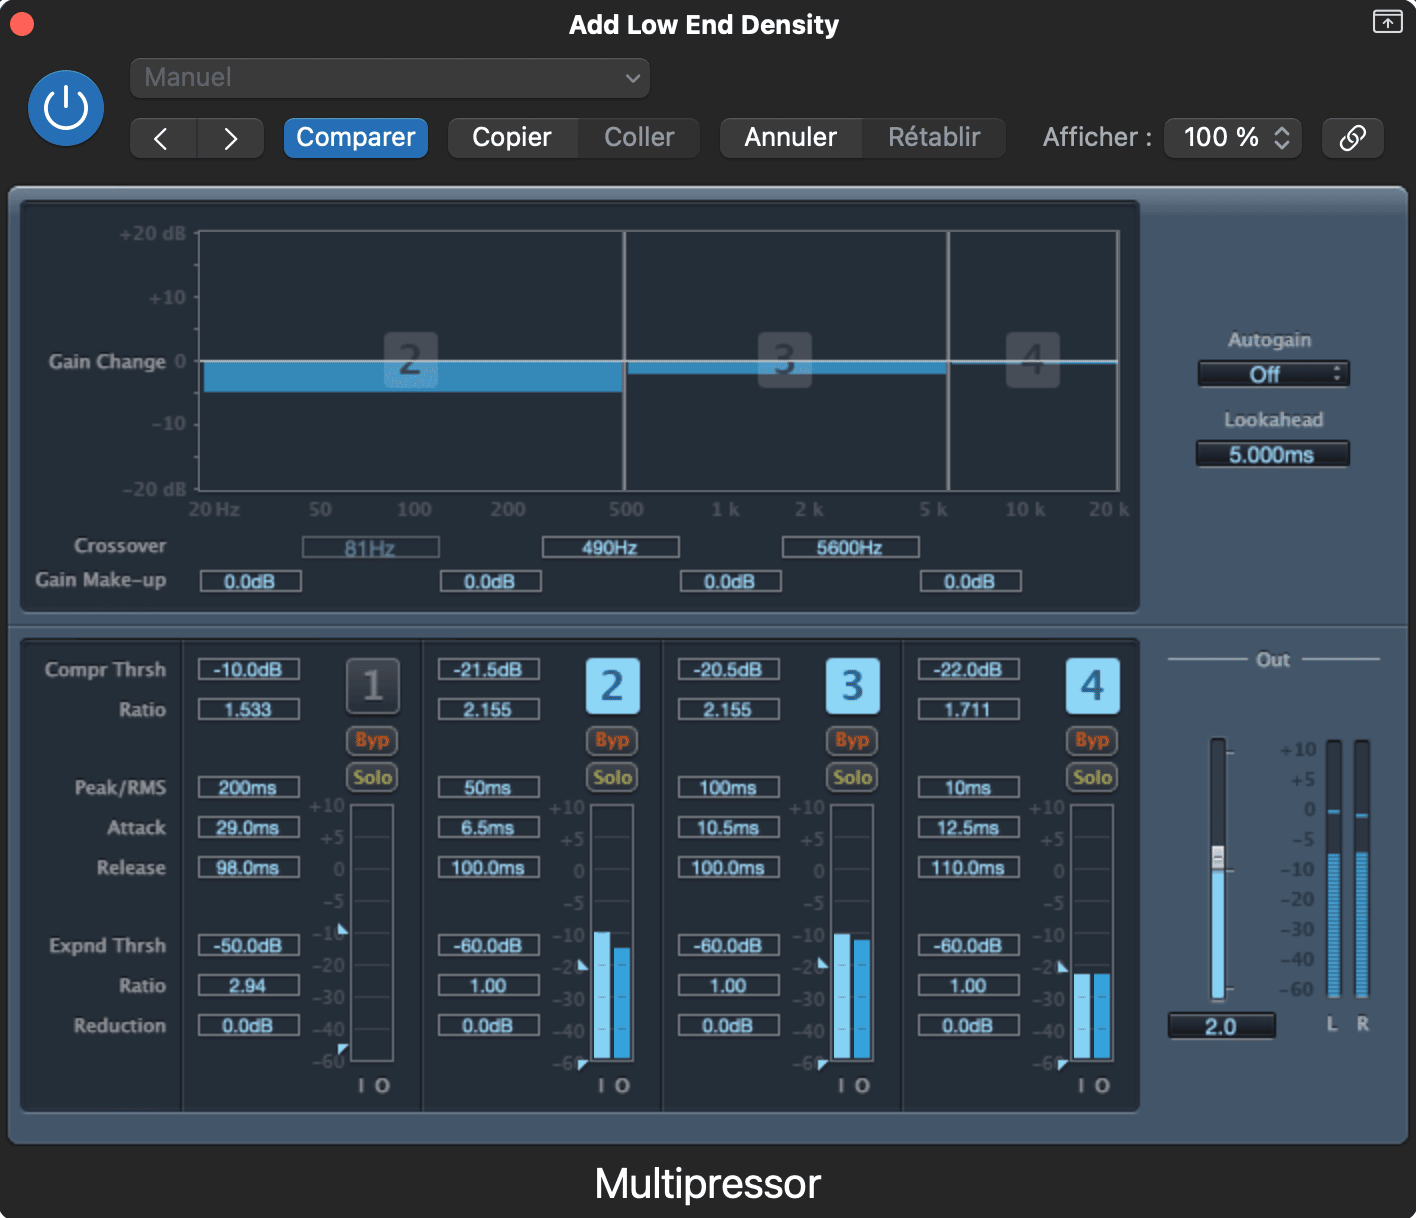Viewport: 1416px width, 1218px height.
Task: Click band 1 Release 98.0ms field
Action: [248, 867]
